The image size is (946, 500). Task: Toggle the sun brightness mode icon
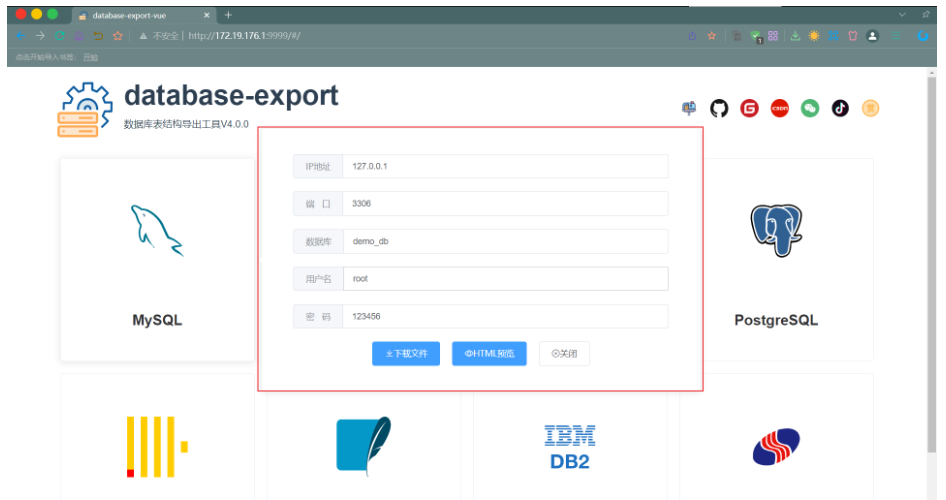tap(814, 36)
